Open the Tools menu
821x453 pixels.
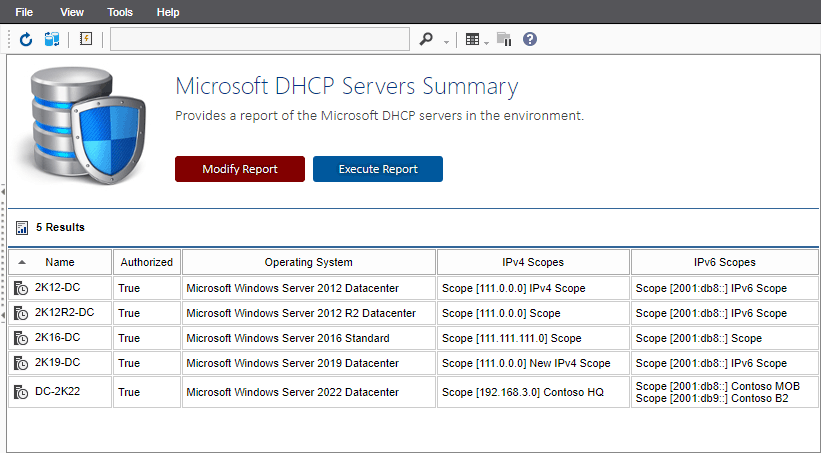120,12
